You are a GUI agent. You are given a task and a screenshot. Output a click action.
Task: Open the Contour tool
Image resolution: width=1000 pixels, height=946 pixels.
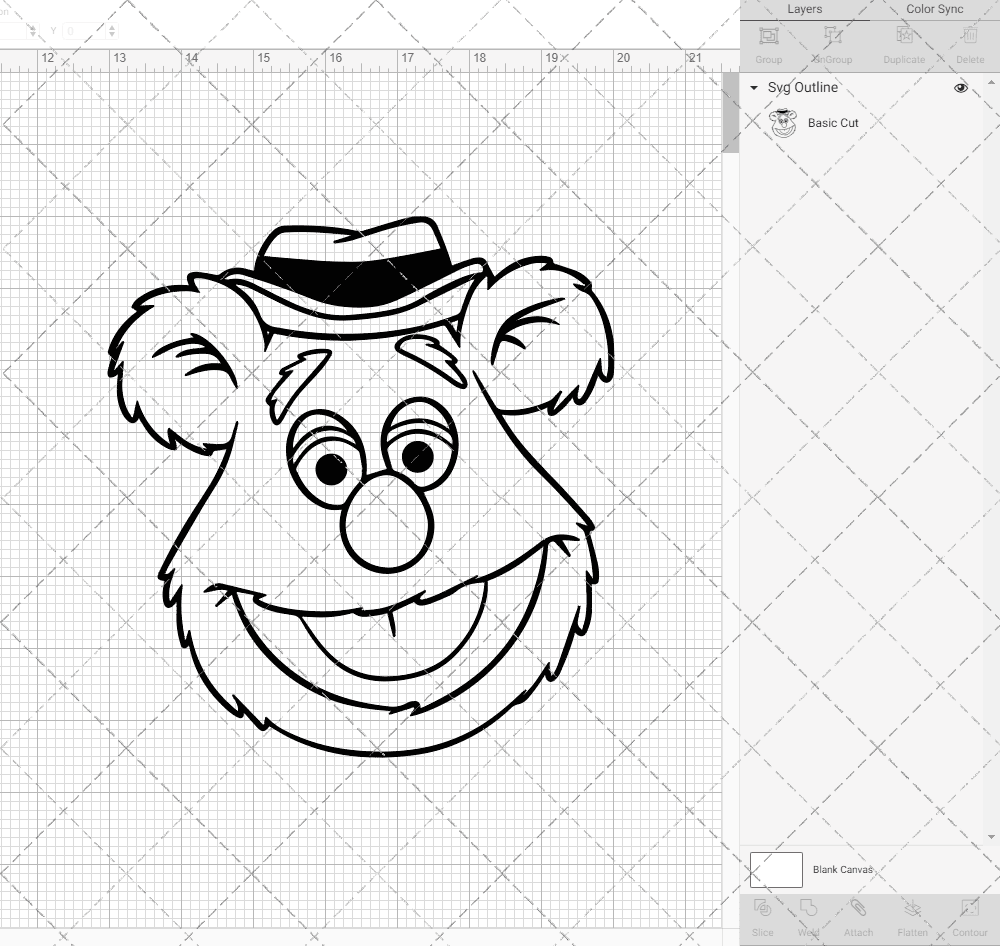pos(970,908)
